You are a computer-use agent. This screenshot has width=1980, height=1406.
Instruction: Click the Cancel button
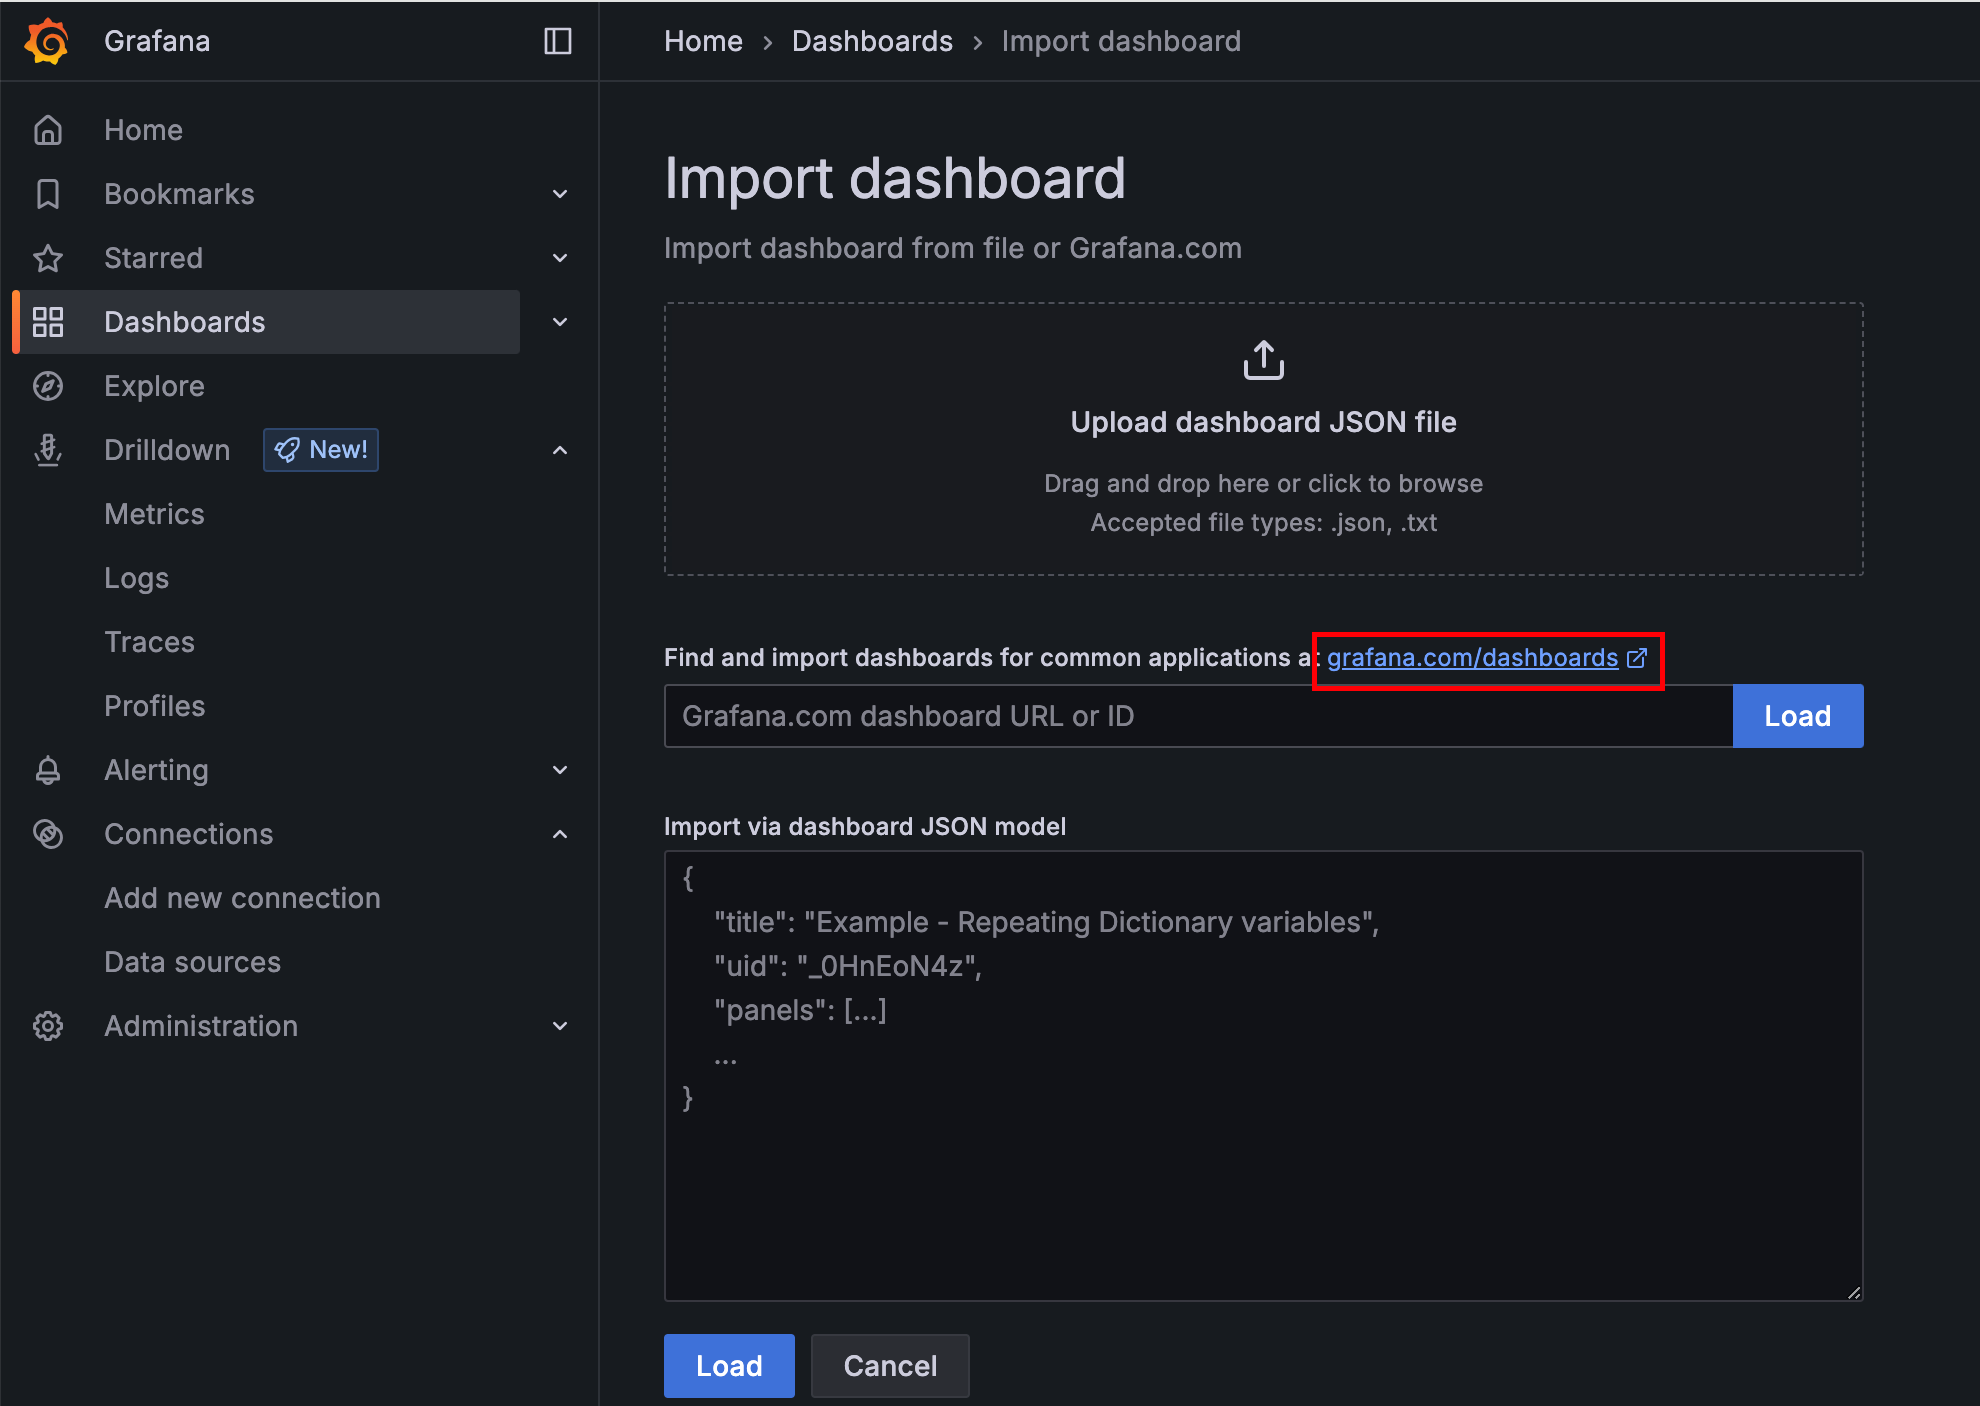click(x=890, y=1366)
